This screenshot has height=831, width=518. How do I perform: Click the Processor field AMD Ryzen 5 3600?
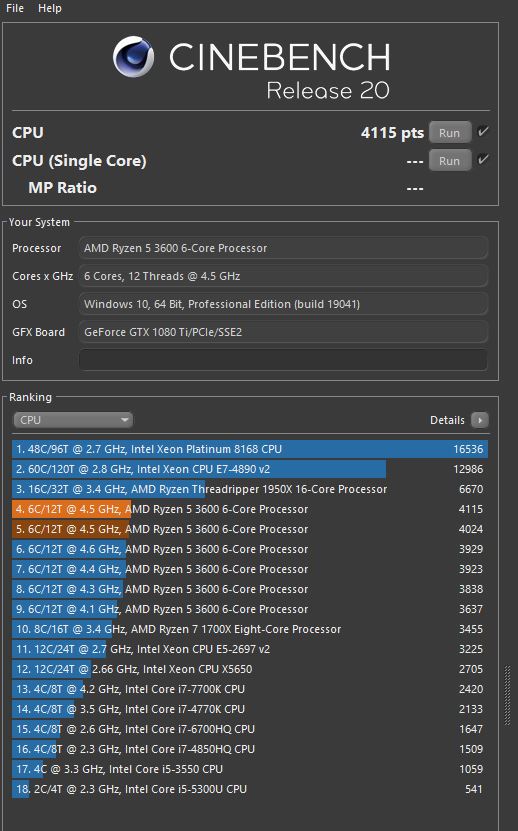click(x=283, y=248)
